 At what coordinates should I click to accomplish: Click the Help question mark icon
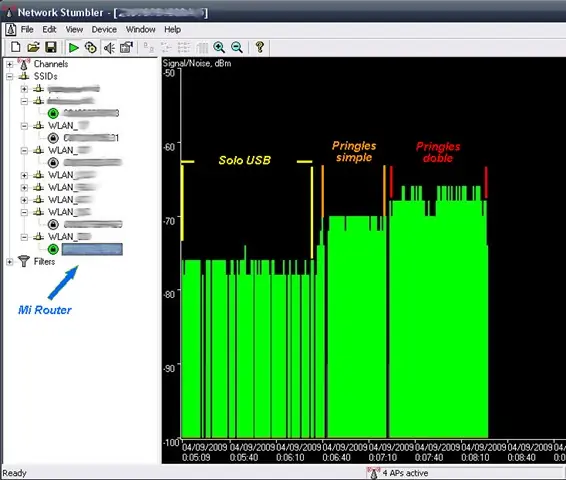(260, 47)
